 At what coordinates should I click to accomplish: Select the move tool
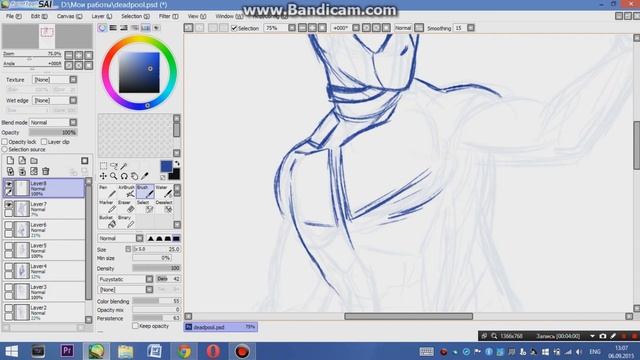click(103, 176)
